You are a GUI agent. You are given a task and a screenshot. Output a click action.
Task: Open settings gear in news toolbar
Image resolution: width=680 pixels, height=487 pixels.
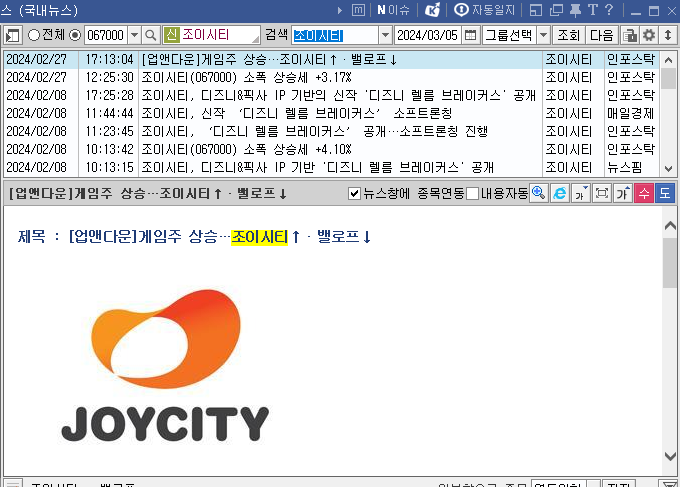pos(649,35)
